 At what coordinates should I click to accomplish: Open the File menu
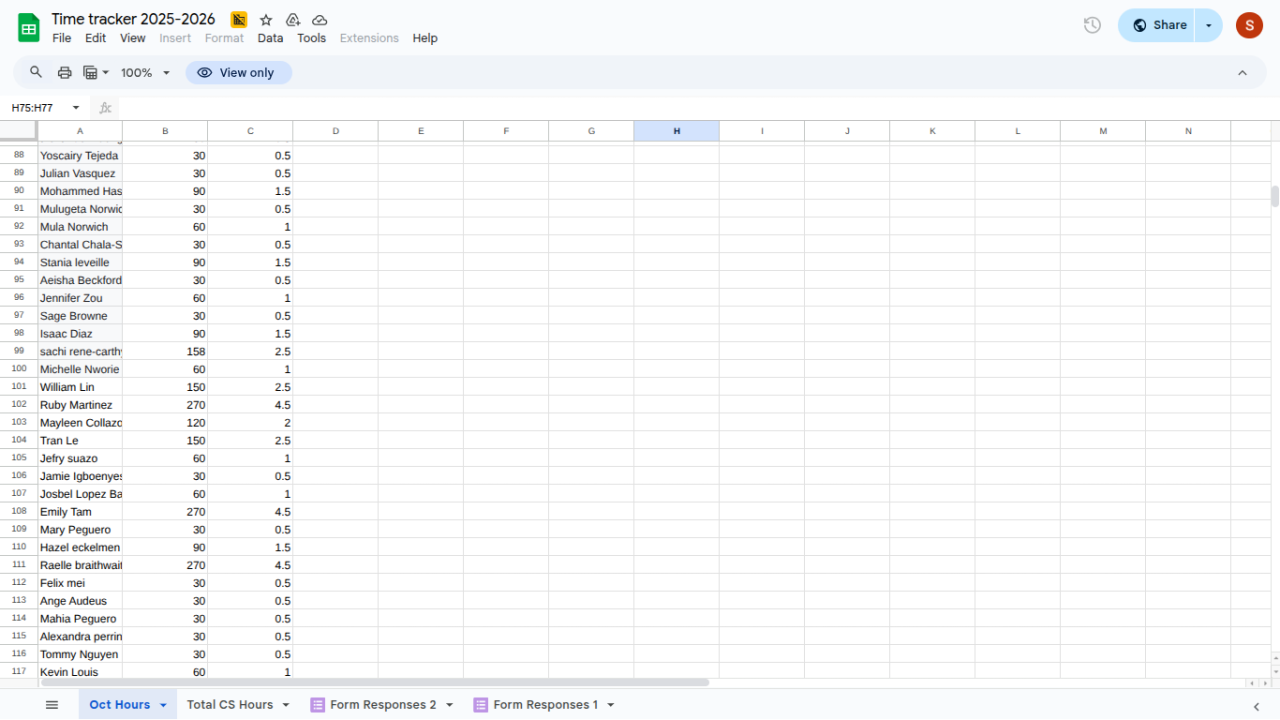pos(62,38)
